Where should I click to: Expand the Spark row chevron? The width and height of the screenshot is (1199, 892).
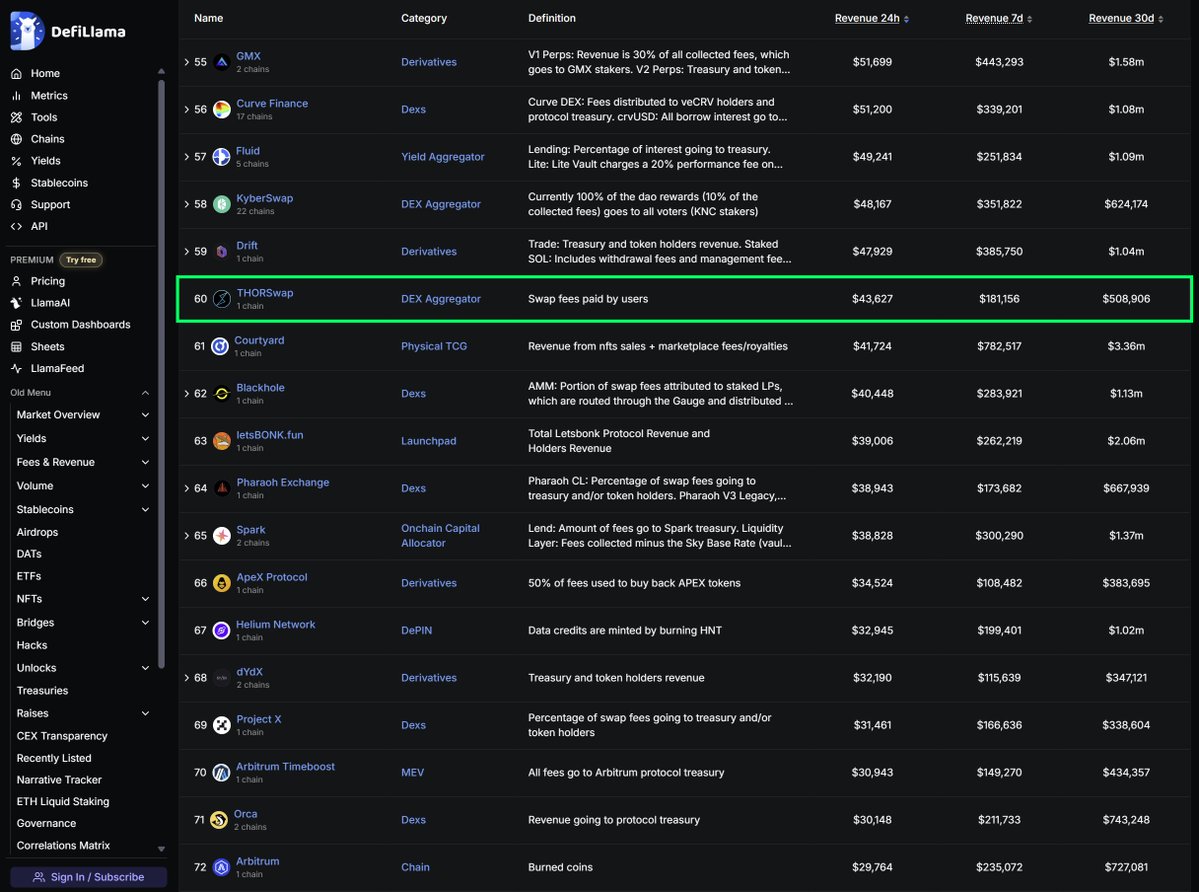pyautogui.click(x=187, y=536)
